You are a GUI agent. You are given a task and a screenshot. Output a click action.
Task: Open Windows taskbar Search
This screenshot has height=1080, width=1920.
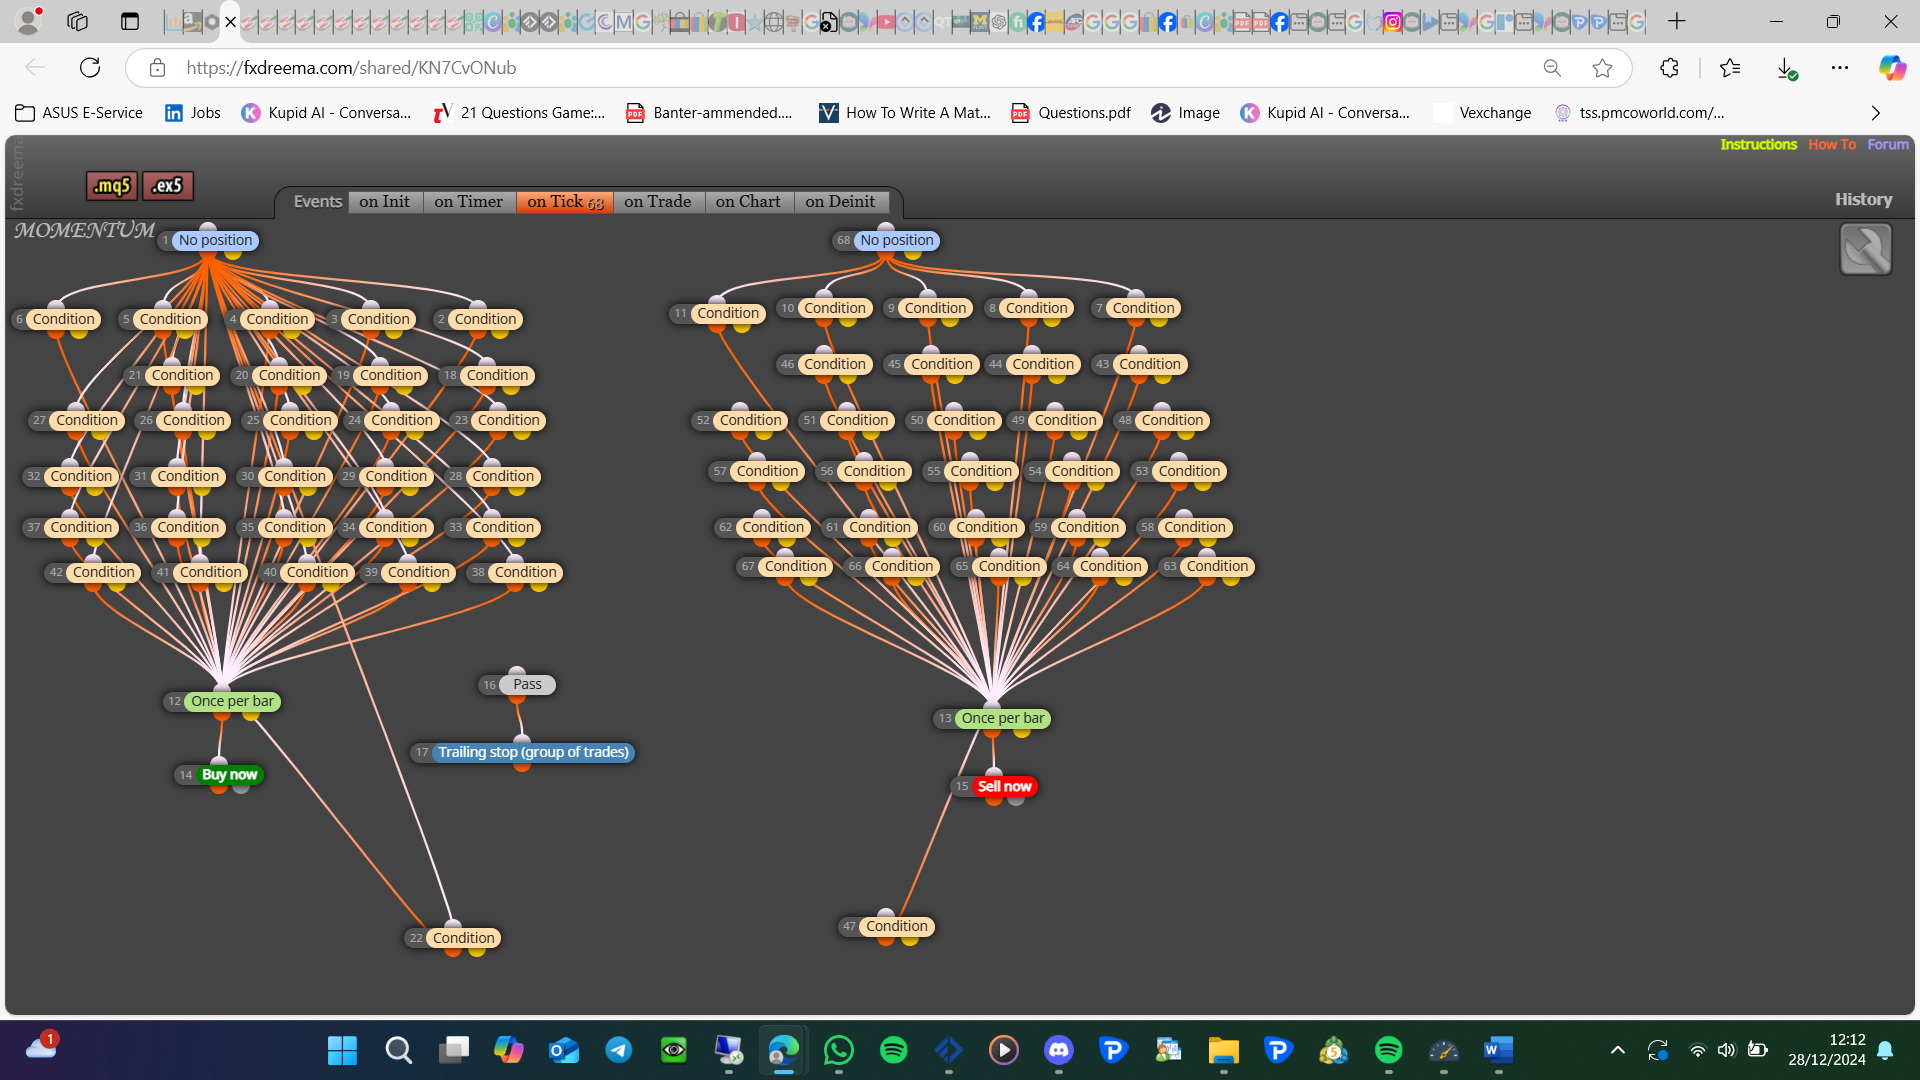(398, 1050)
